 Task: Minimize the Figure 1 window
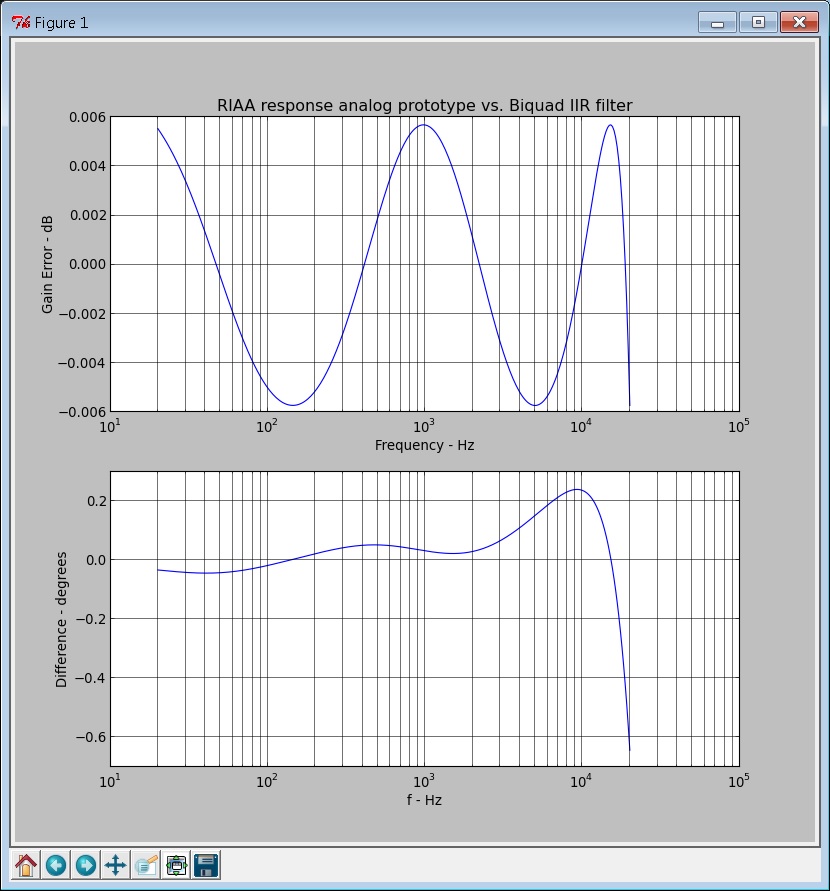click(718, 23)
